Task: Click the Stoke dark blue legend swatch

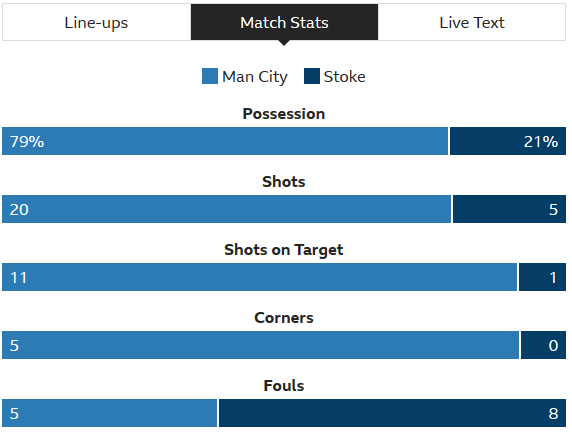Action: tap(312, 76)
